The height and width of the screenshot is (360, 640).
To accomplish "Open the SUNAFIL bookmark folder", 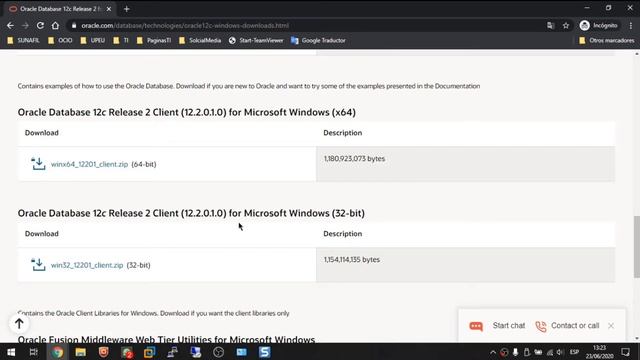I will point(24,40).
